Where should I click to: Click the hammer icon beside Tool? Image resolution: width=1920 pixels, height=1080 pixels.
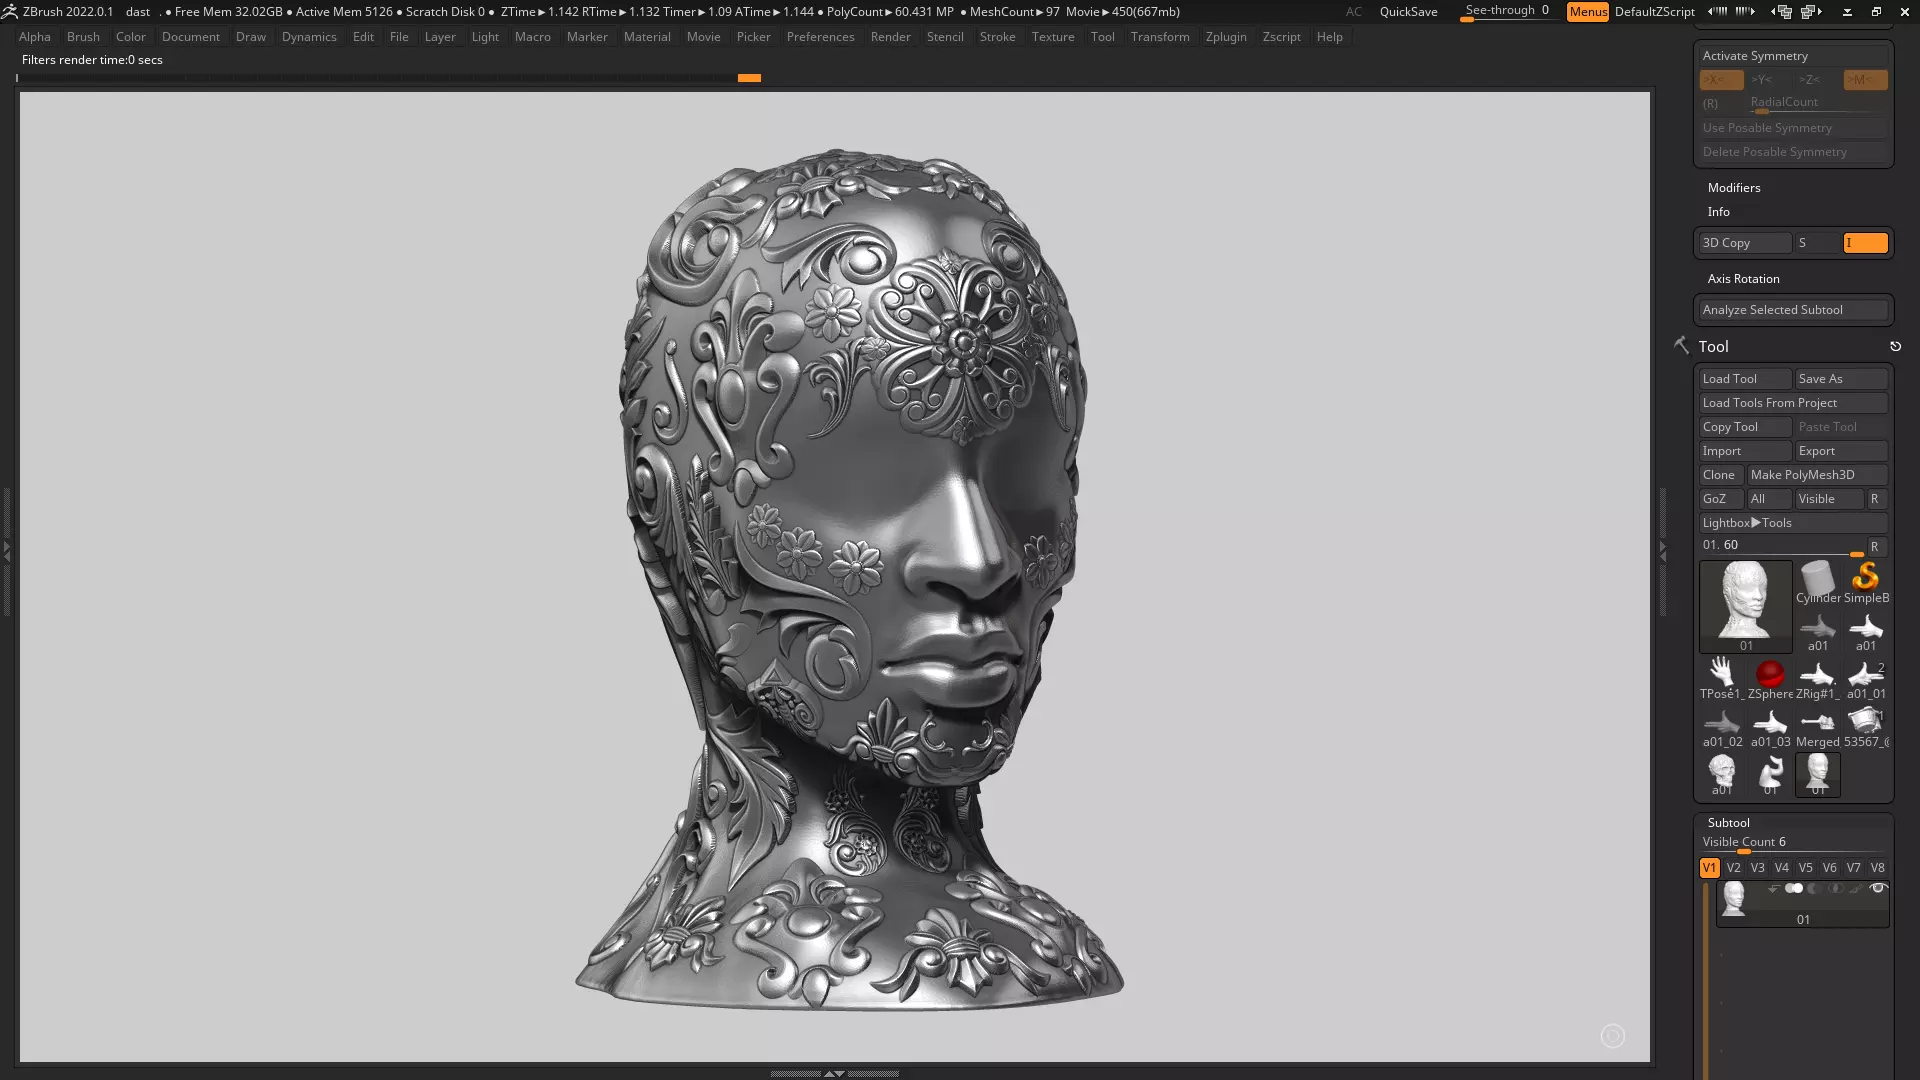[1681, 345]
